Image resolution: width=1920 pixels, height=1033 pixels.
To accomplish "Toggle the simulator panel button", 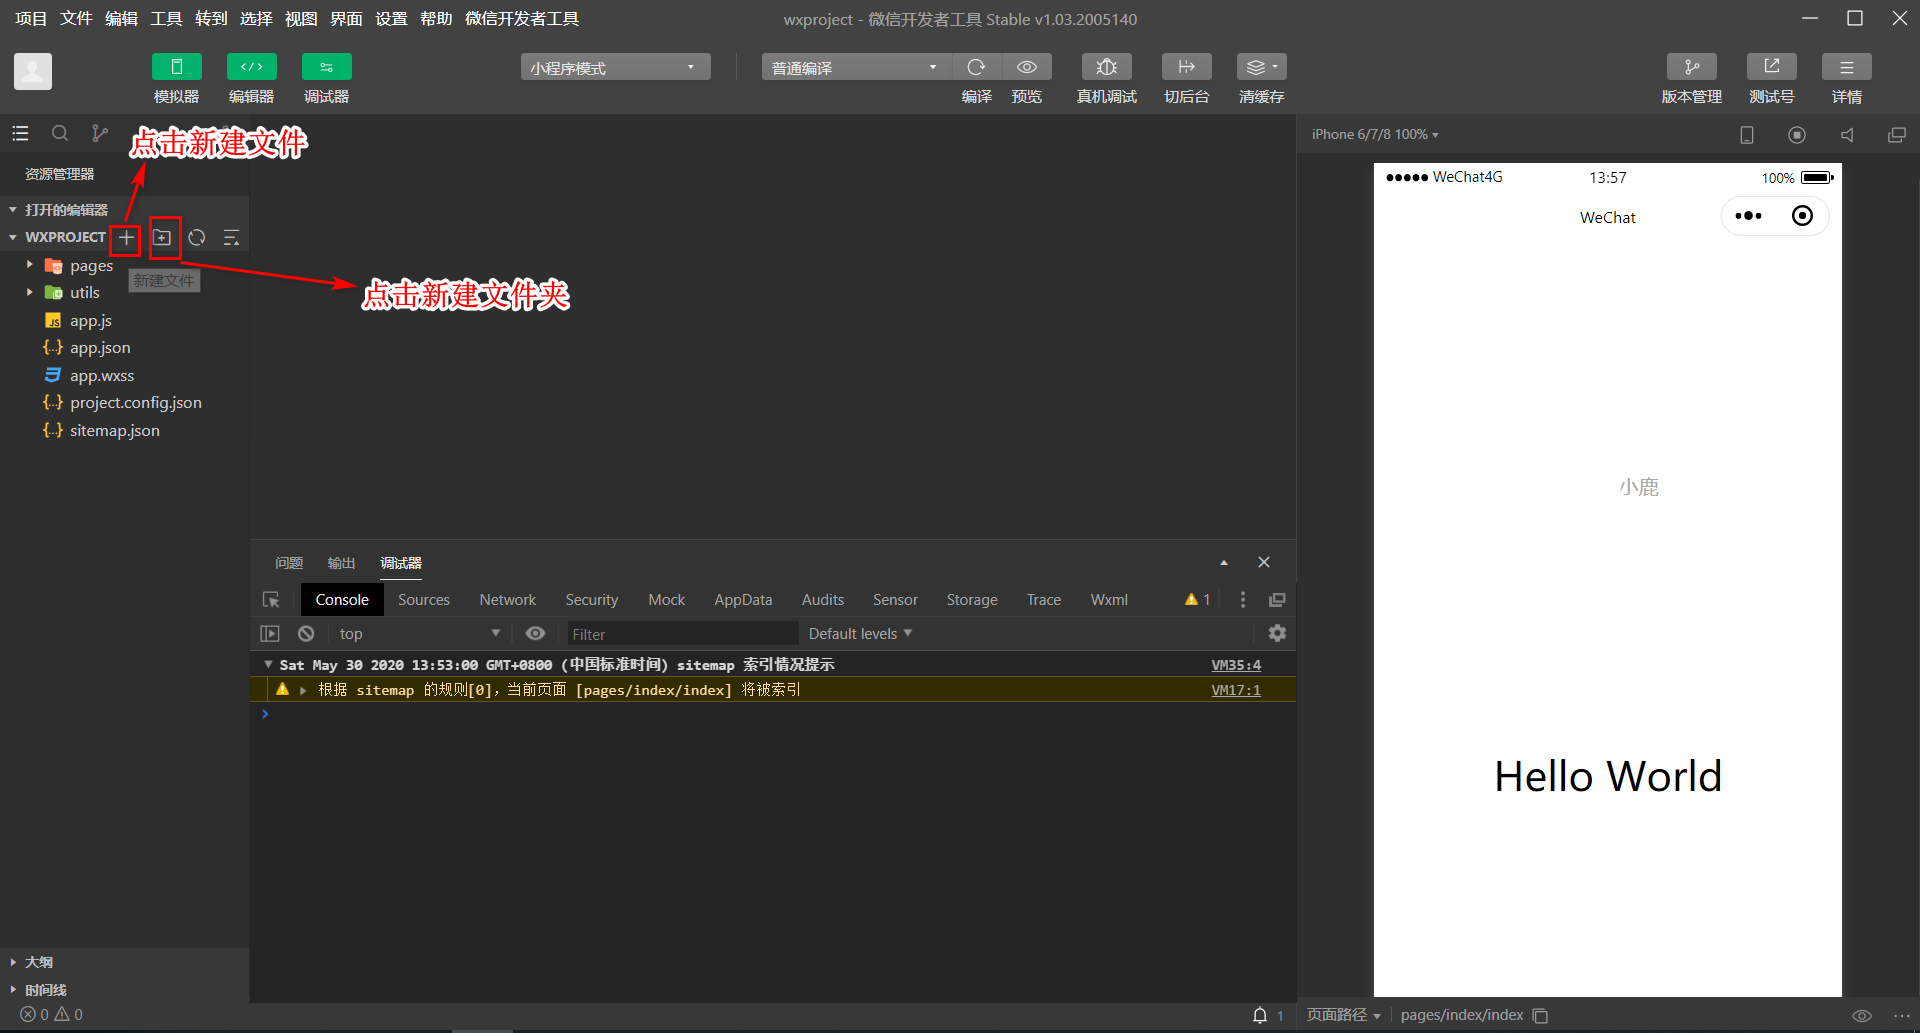I will (177, 67).
